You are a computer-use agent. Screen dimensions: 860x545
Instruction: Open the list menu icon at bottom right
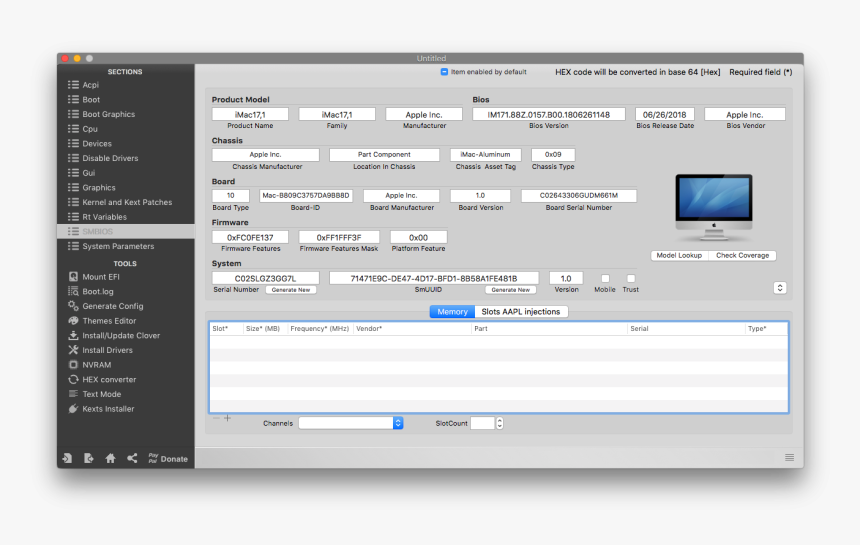pos(789,457)
